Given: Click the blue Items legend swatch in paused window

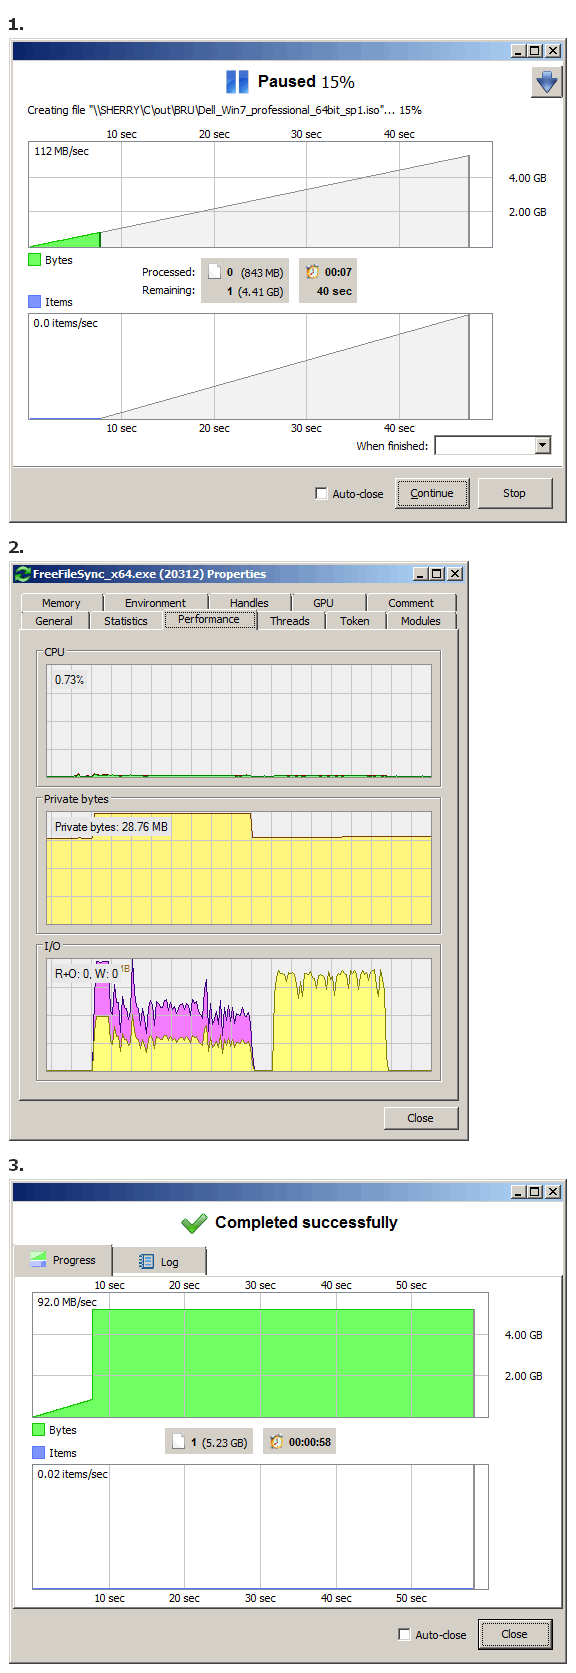Looking at the screenshot, I should point(35,302).
